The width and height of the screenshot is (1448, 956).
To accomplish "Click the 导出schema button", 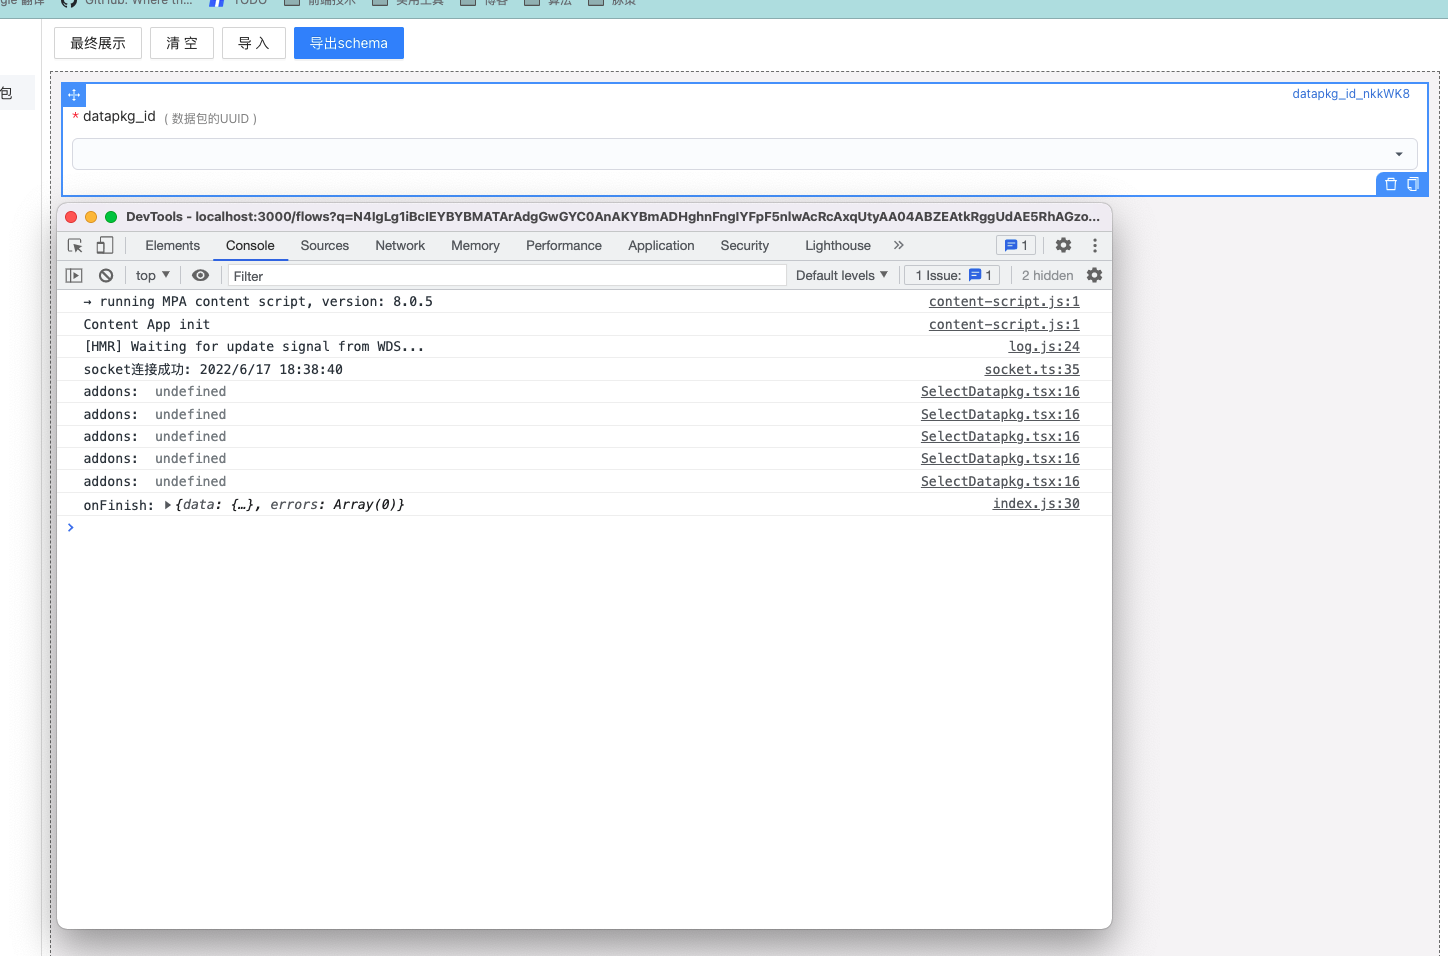I will [348, 43].
